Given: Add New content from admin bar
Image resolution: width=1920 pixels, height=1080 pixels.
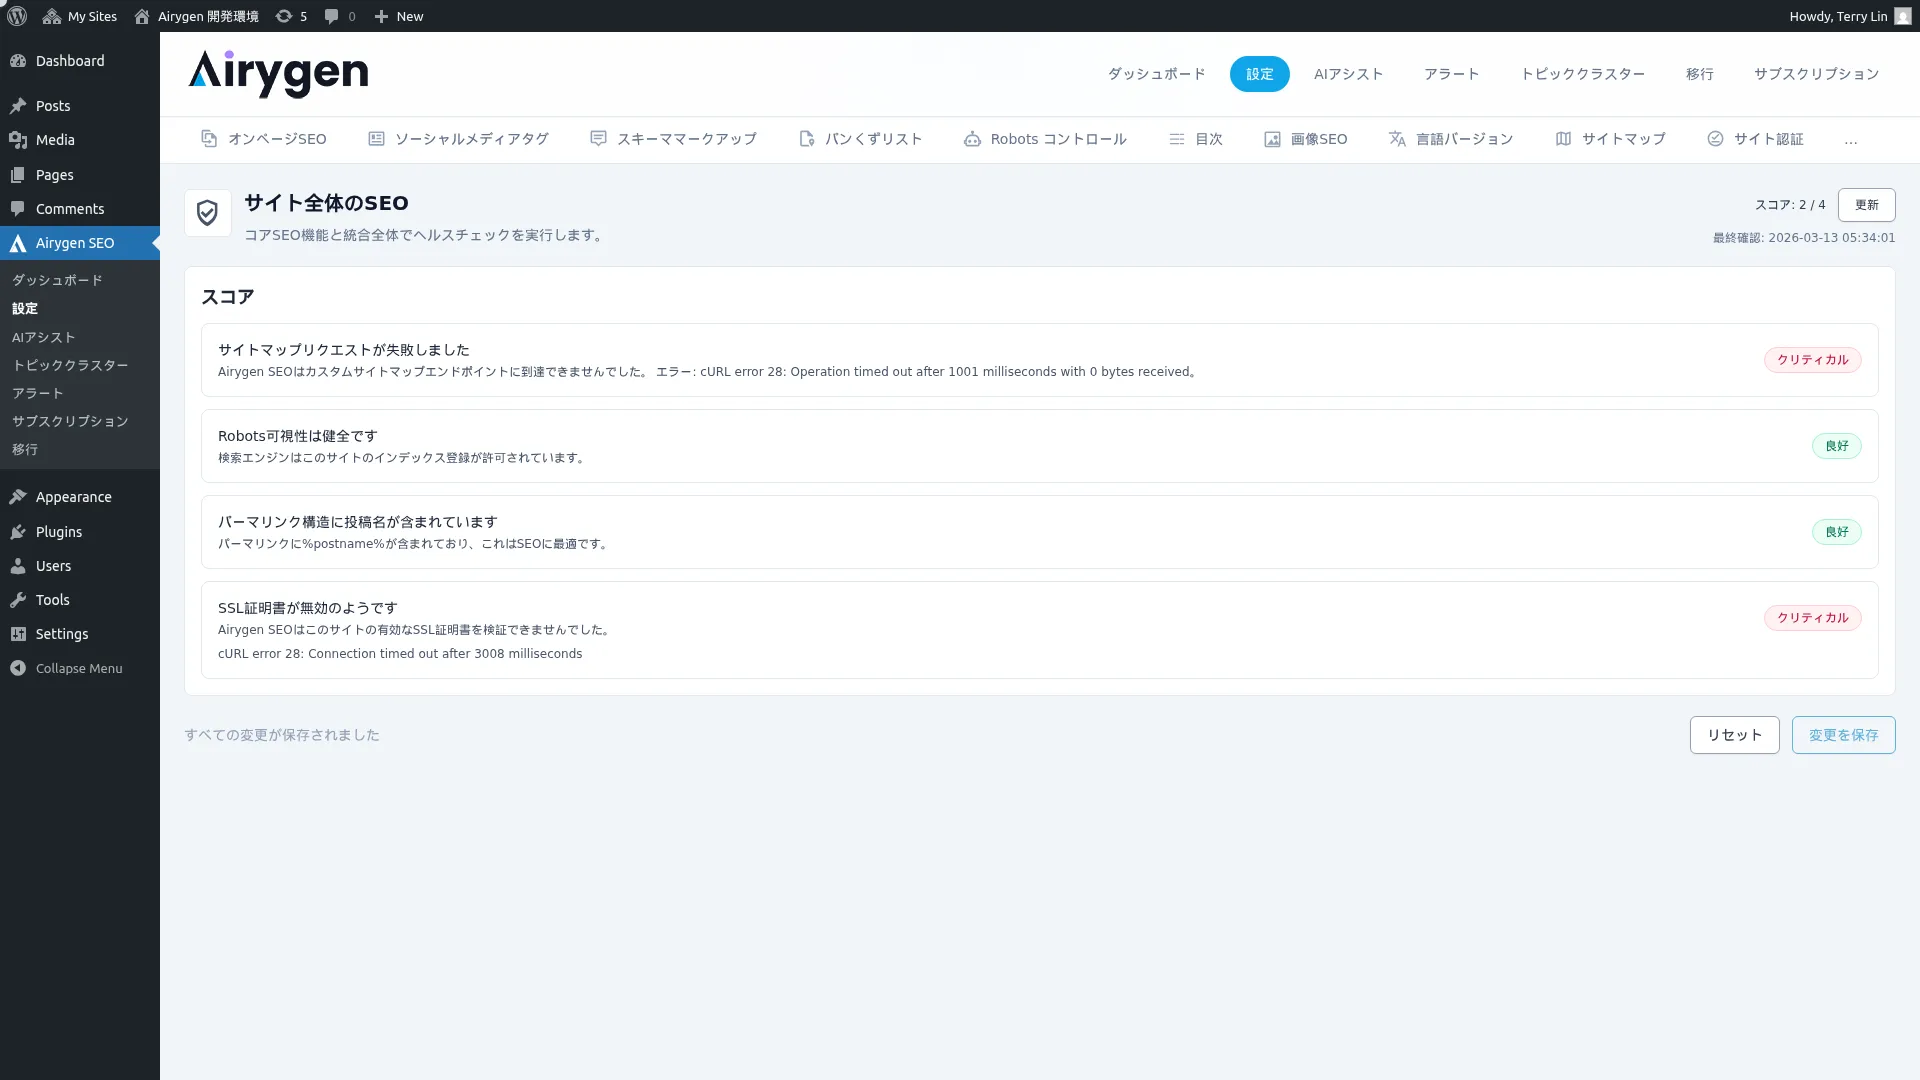Looking at the screenshot, I should 398,16.
